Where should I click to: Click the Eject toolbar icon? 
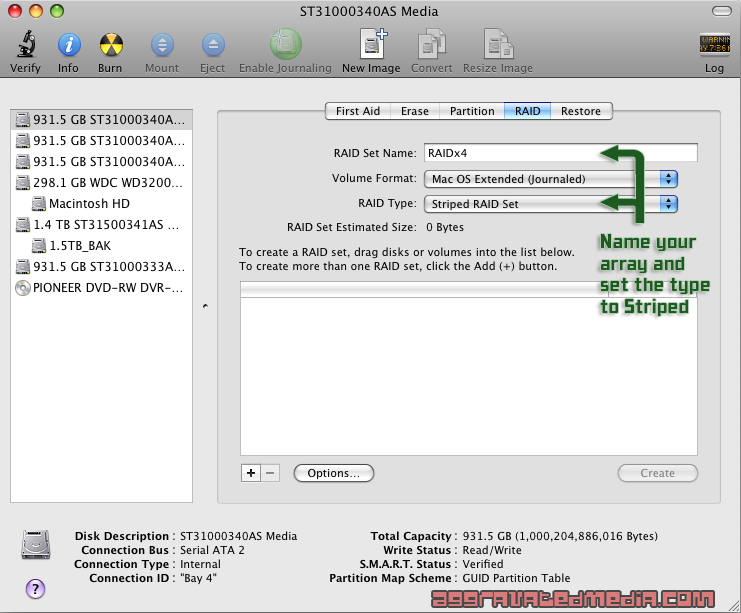[213, 45]
